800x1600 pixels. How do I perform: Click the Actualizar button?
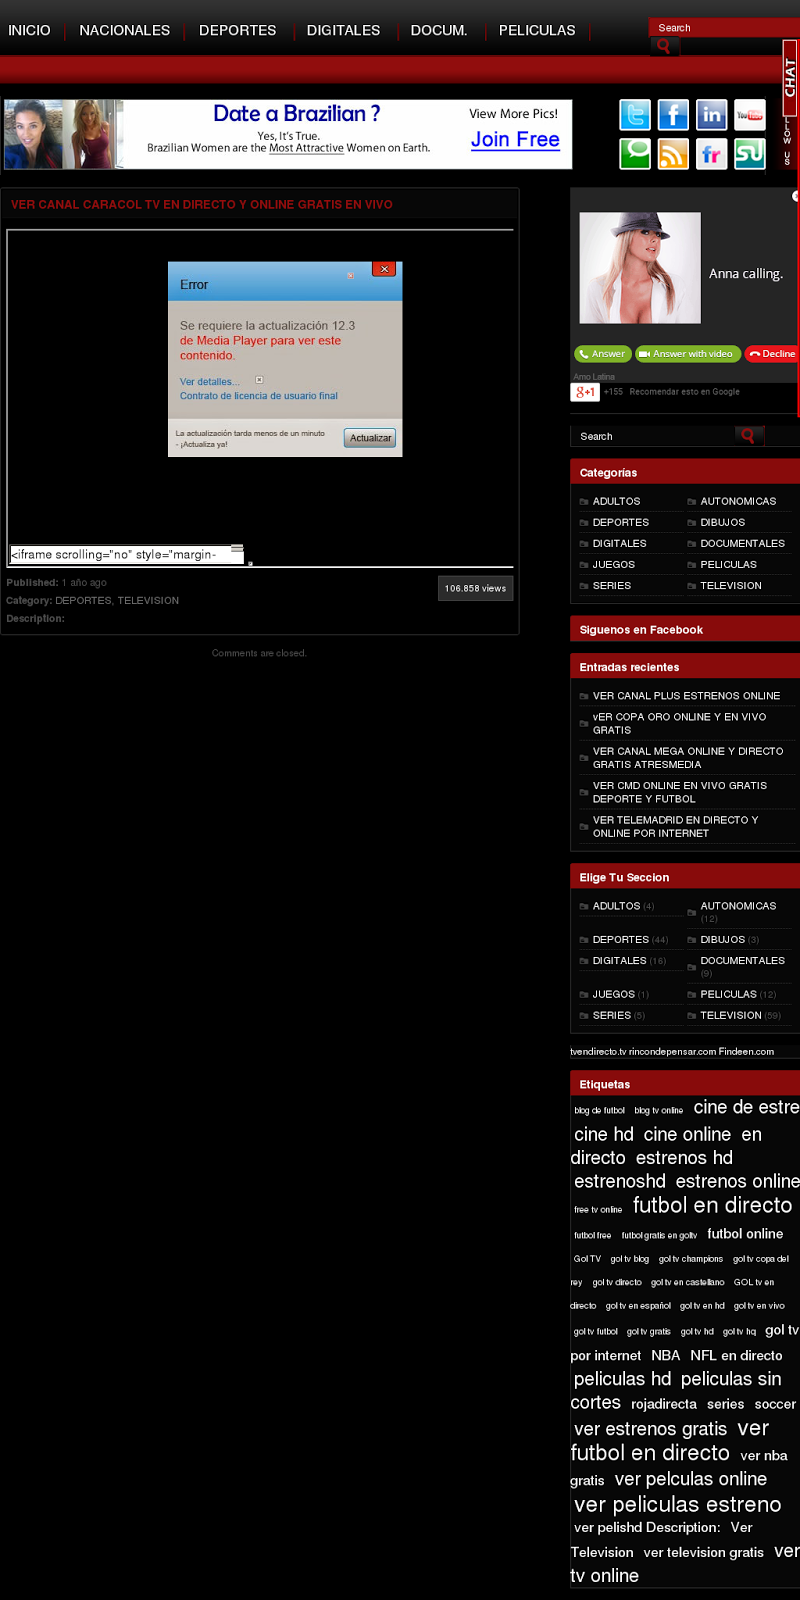(370, 438)
